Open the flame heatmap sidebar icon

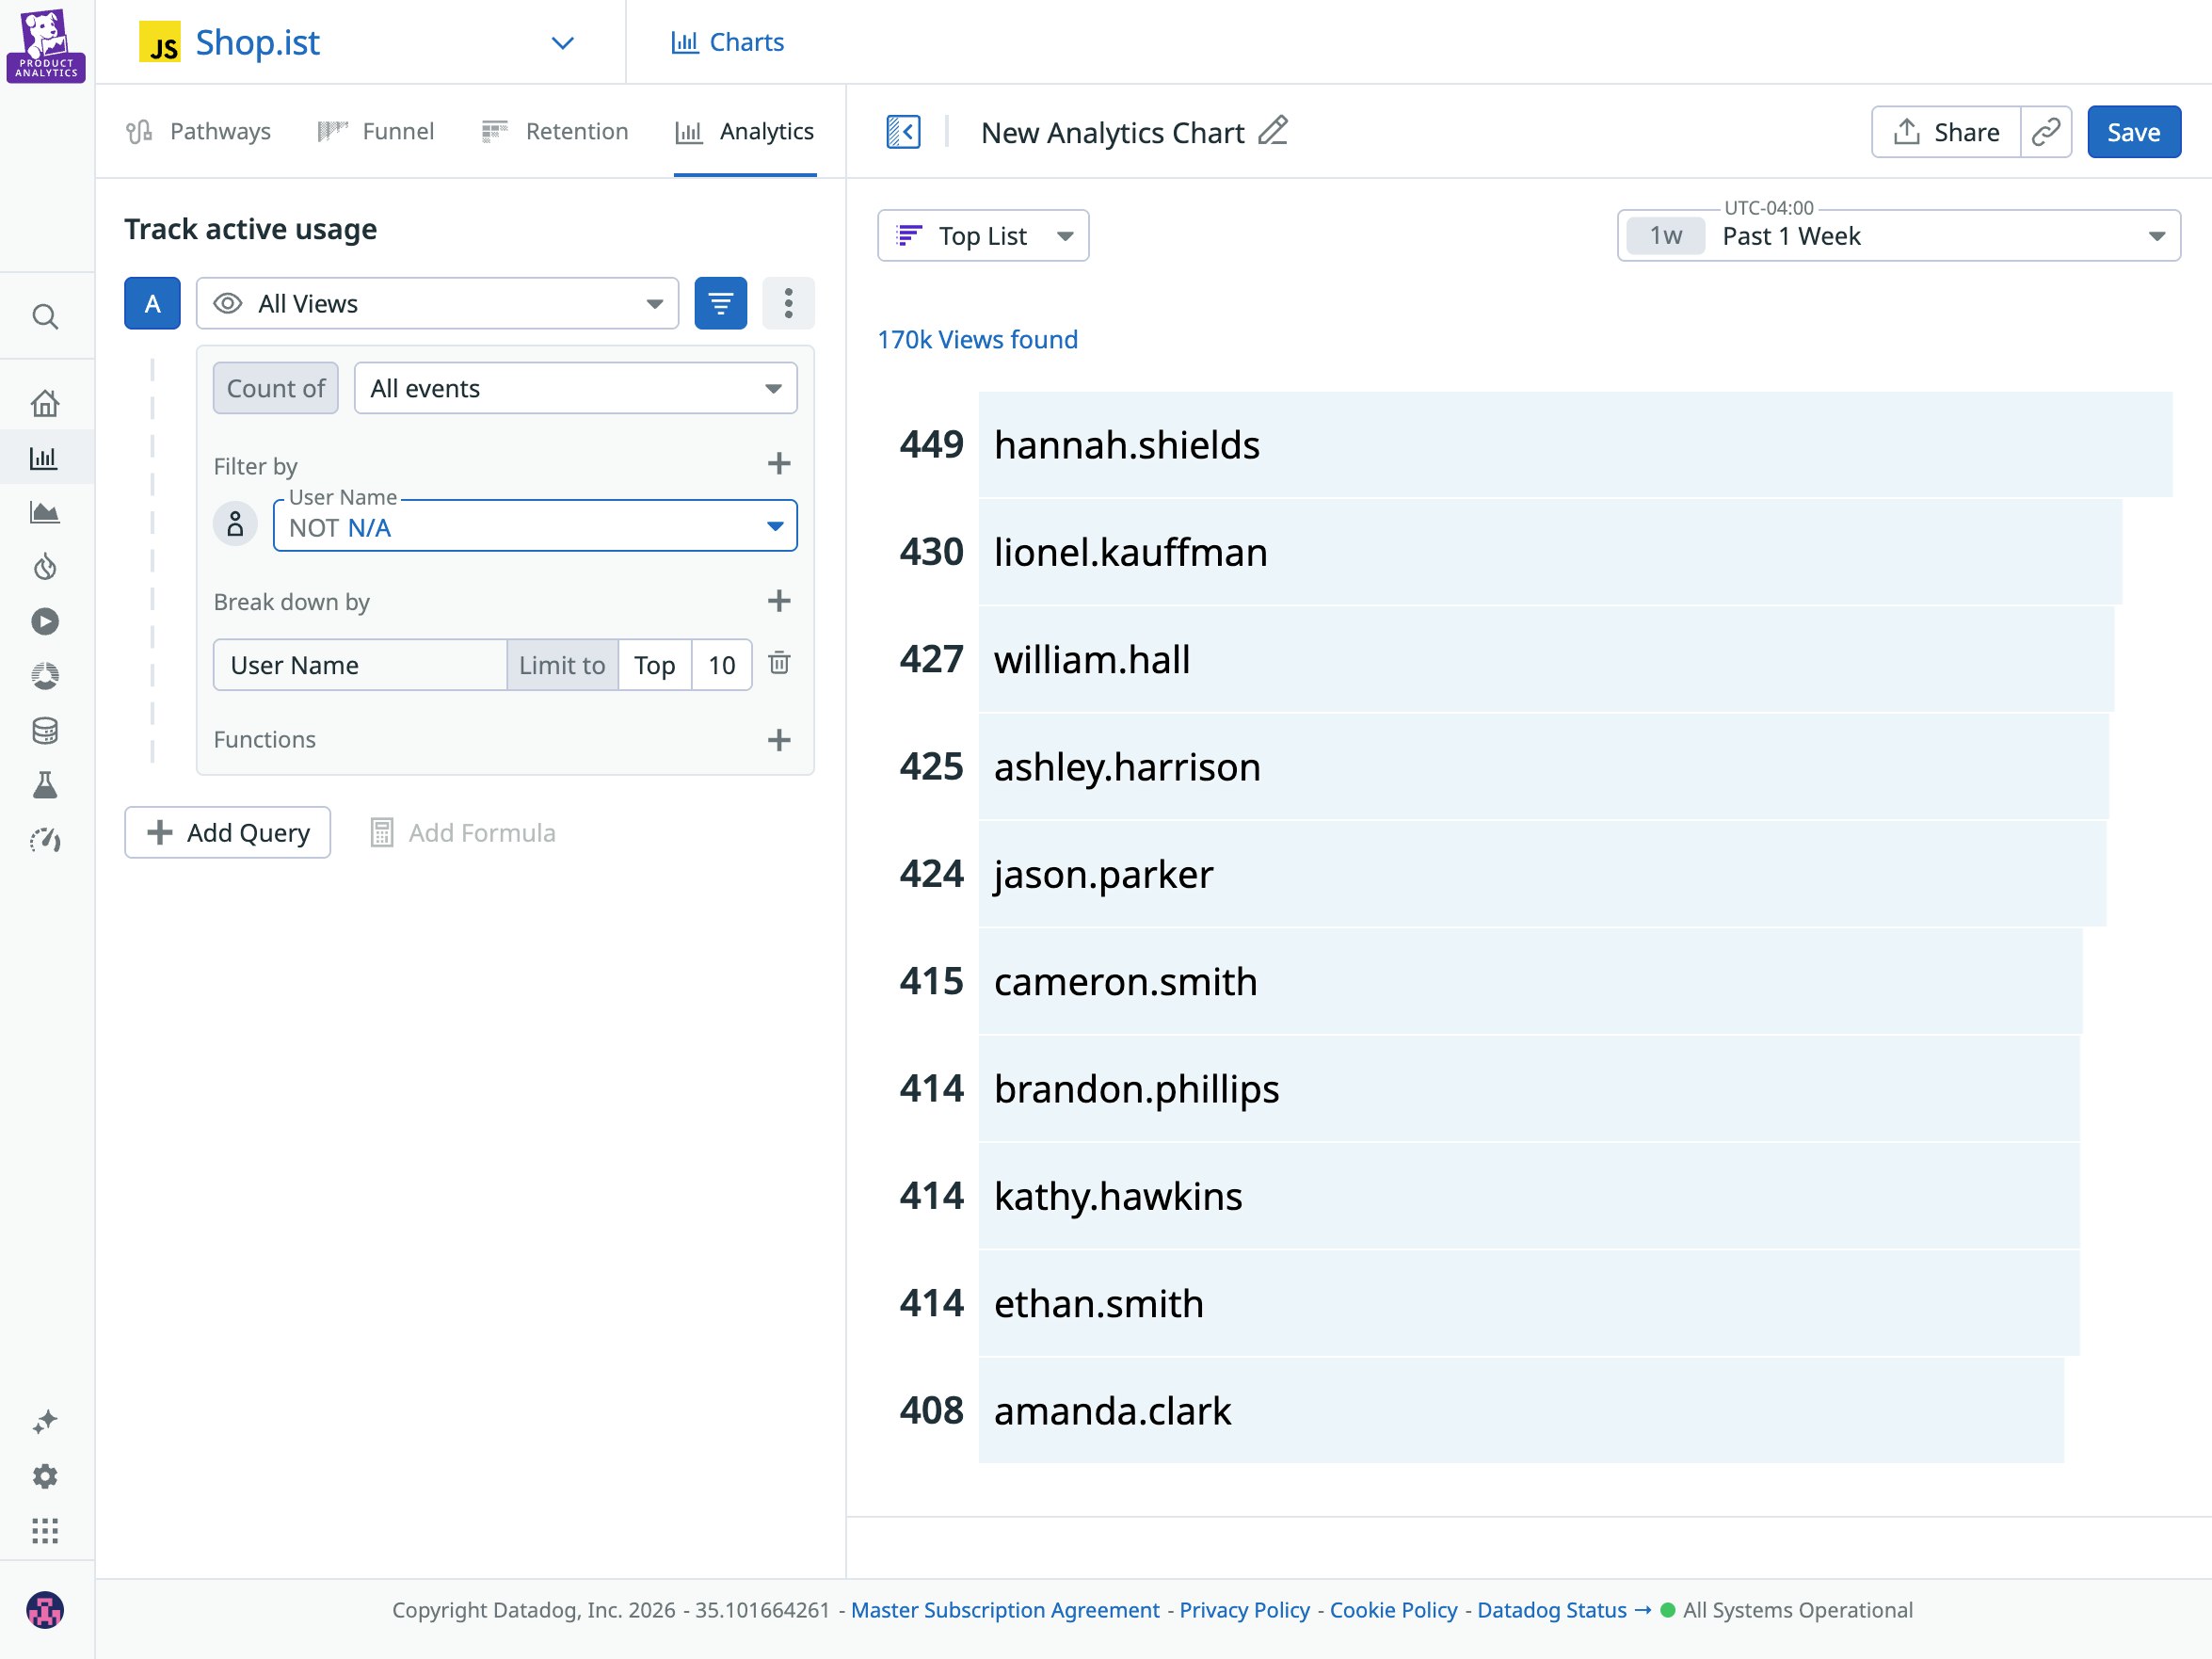click(x=46, y=567)
